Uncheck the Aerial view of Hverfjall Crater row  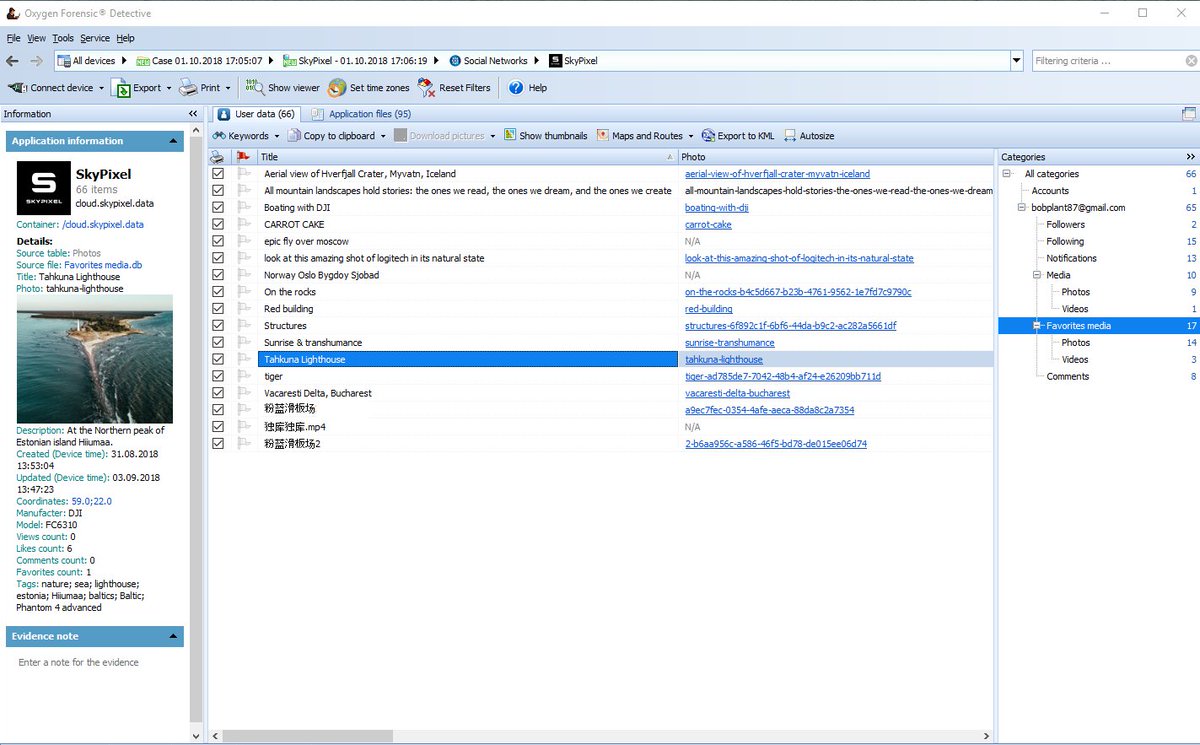(x=218, y=174)
